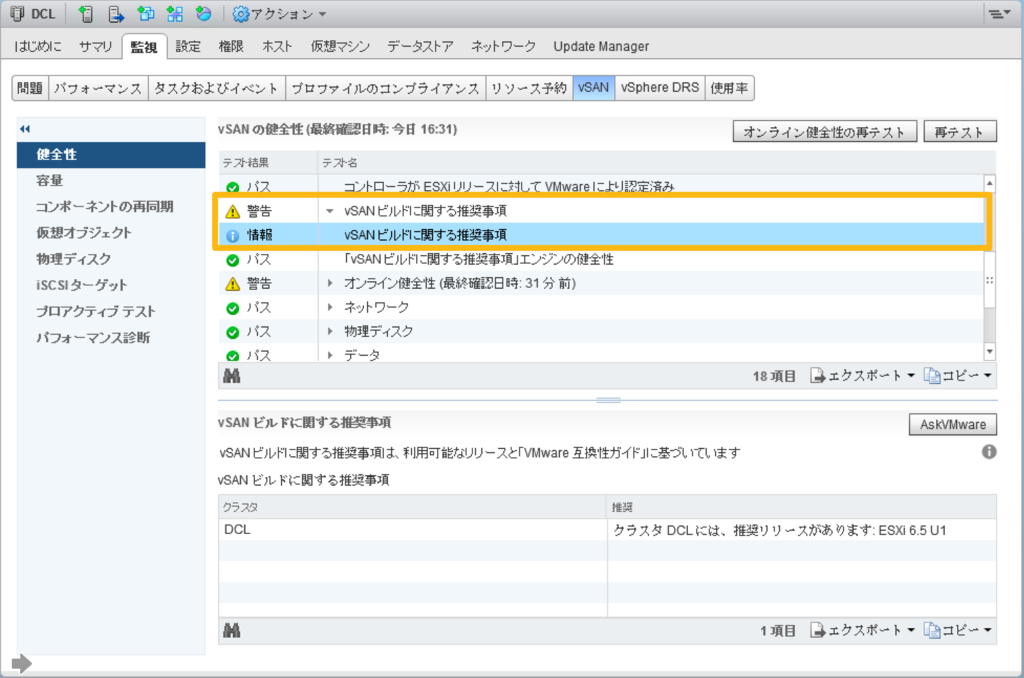Image resolution: width=1024 pixels, height=678 pixels.
Task: Click the add host toolbar icon
Action: 86,14
